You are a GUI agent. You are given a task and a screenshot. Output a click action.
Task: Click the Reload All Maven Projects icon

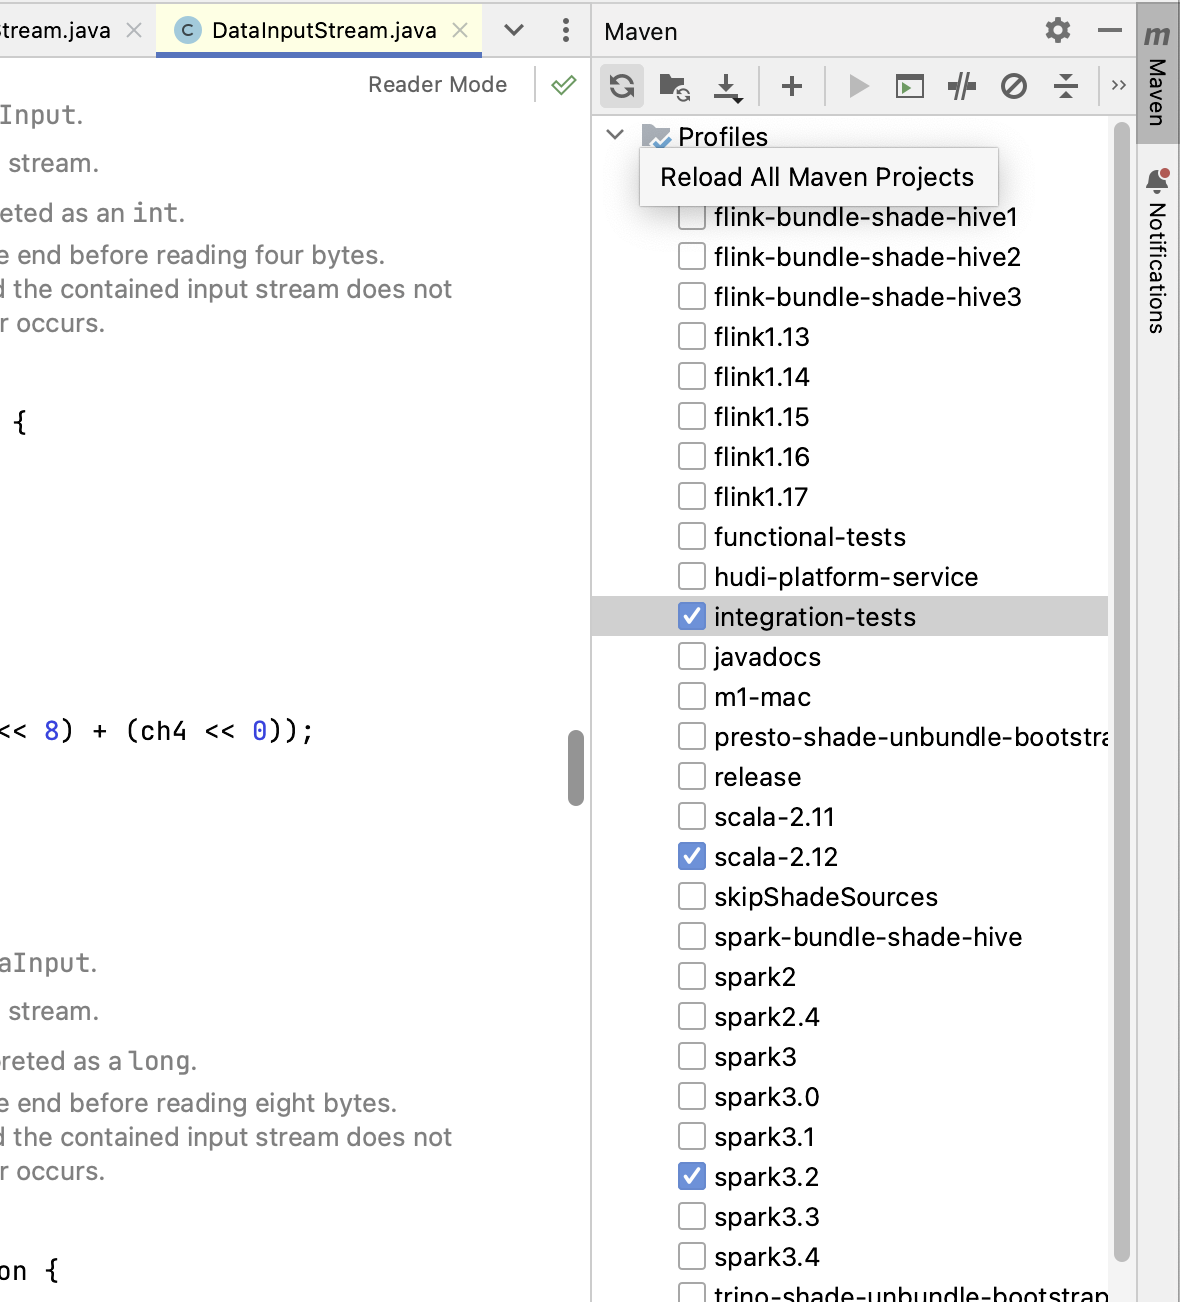click(622, 86)
